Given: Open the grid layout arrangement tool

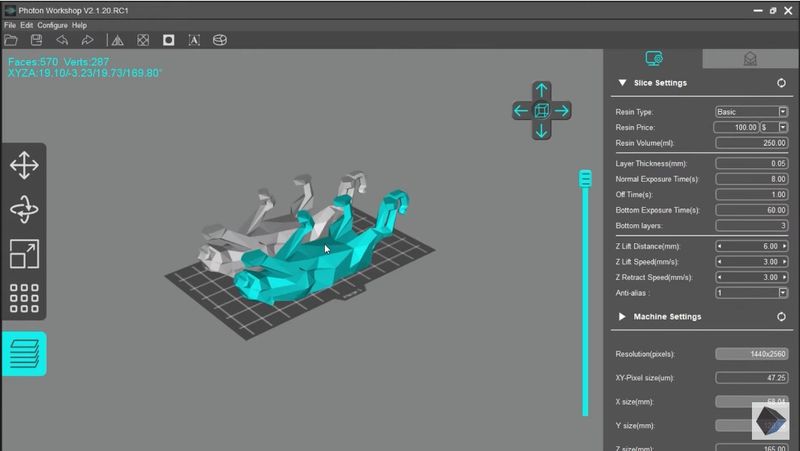Looking at the screenshot, I should pos(24,298).
